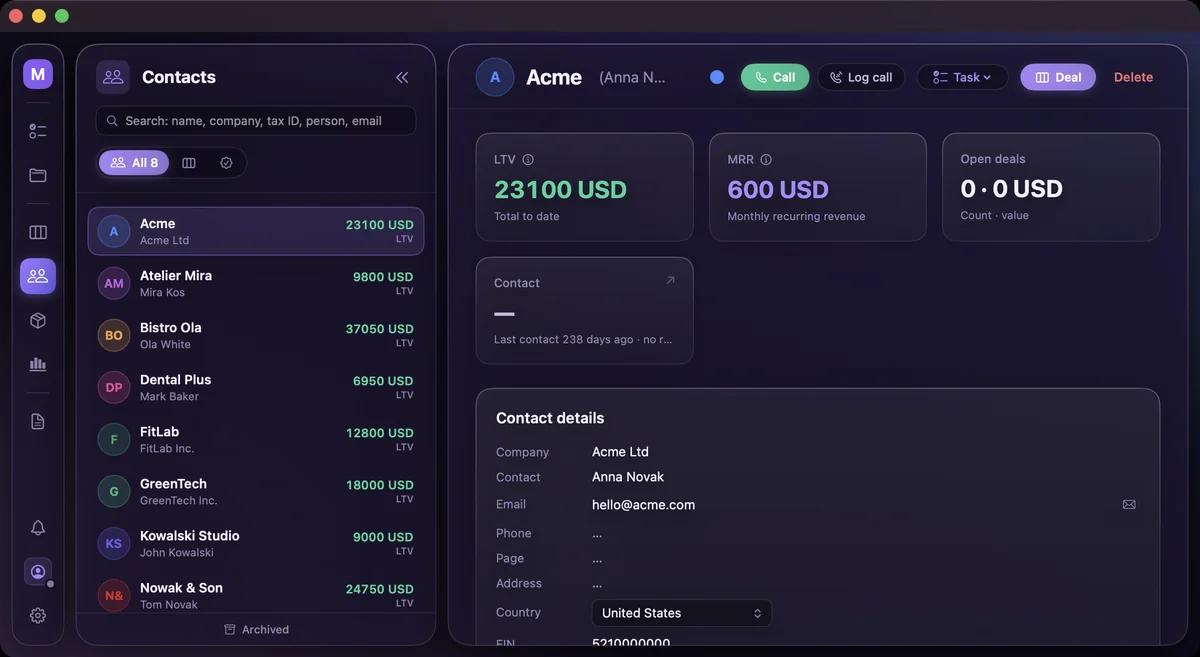
Task: Switch to the verified badge filter tab
Action: point(226,163)
